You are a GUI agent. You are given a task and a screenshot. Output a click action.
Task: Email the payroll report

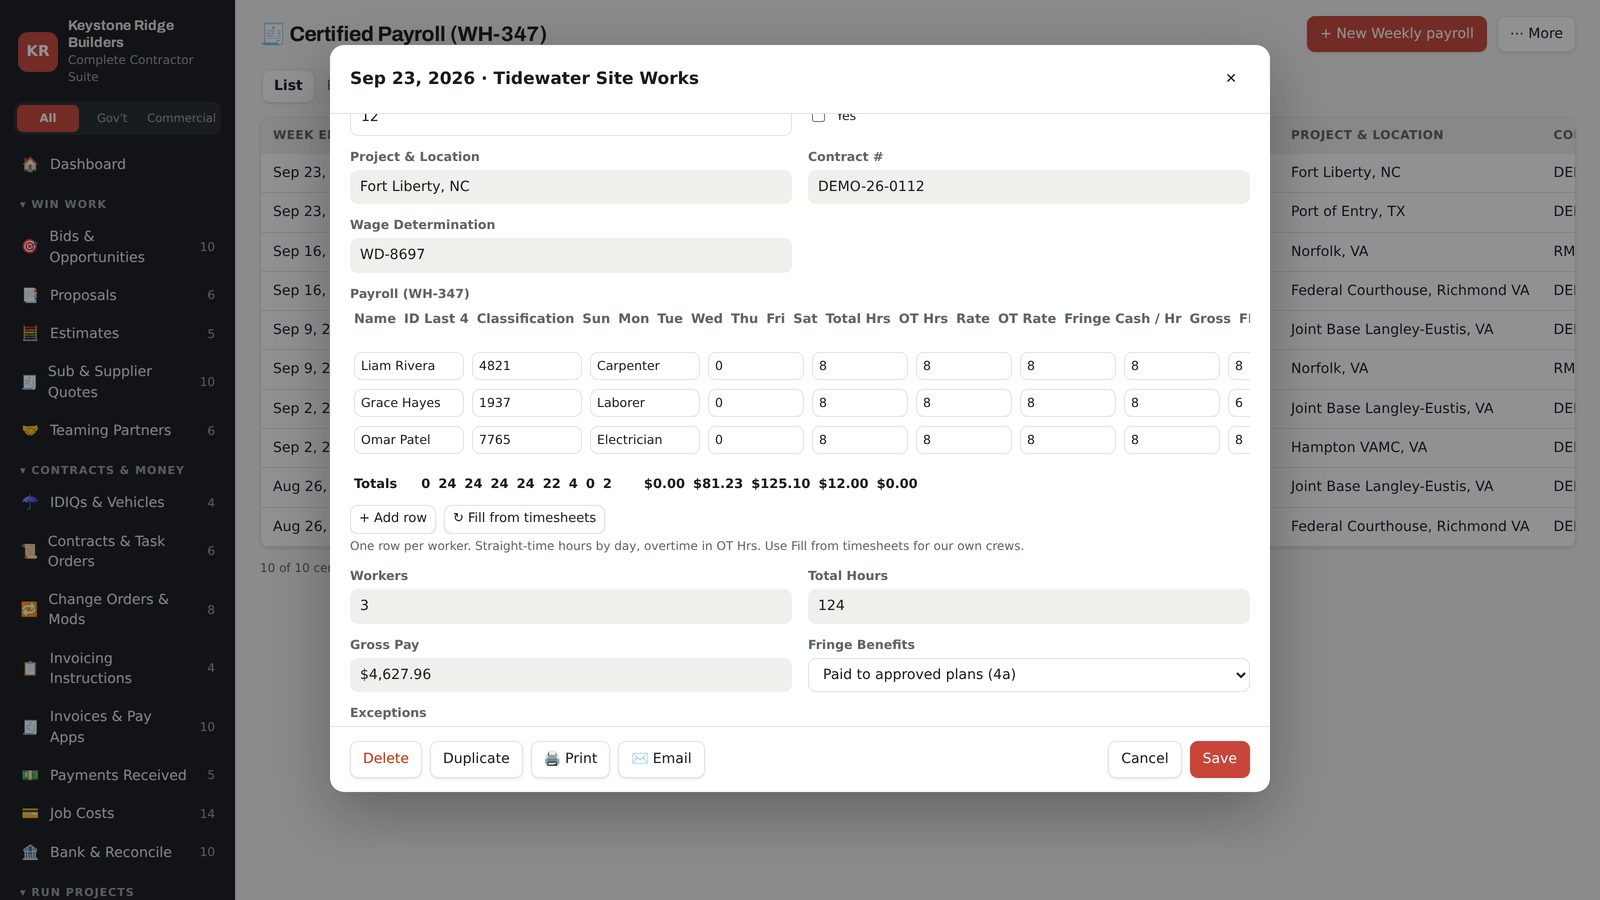coord(661,759)
